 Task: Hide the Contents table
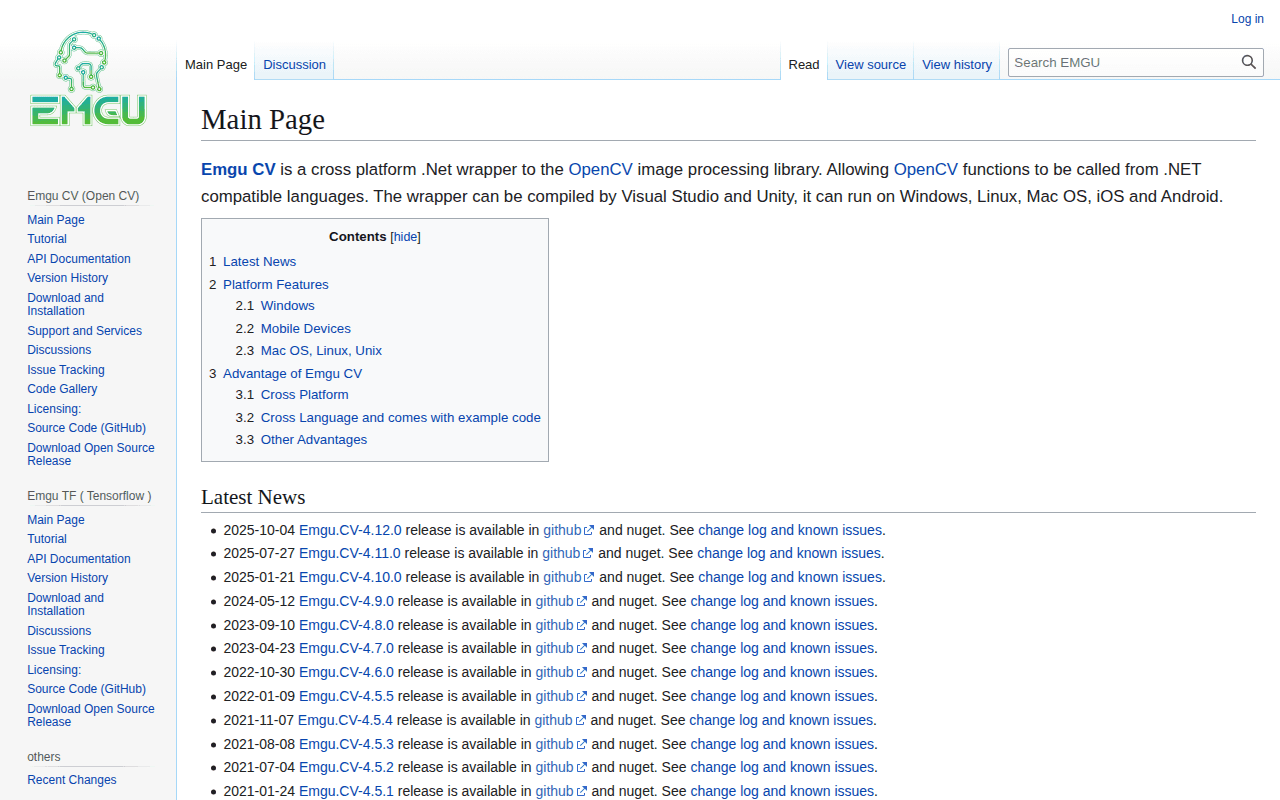[405, 237]
